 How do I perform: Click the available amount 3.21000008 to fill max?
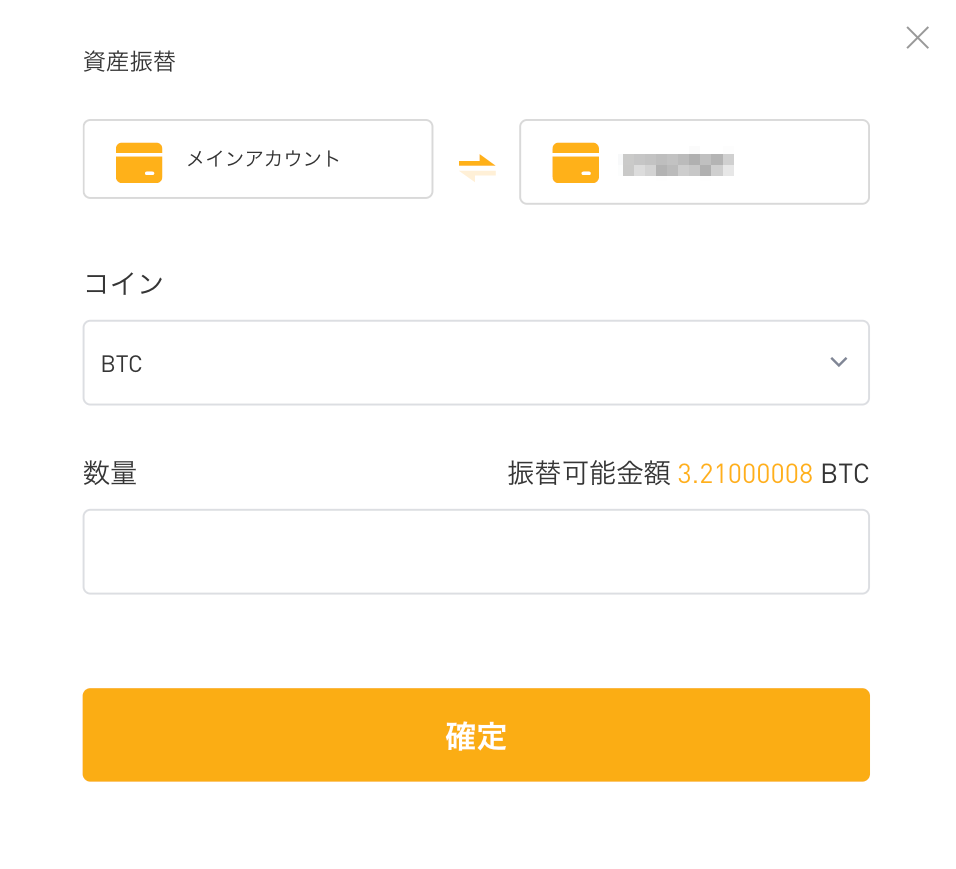coord(745,474)
